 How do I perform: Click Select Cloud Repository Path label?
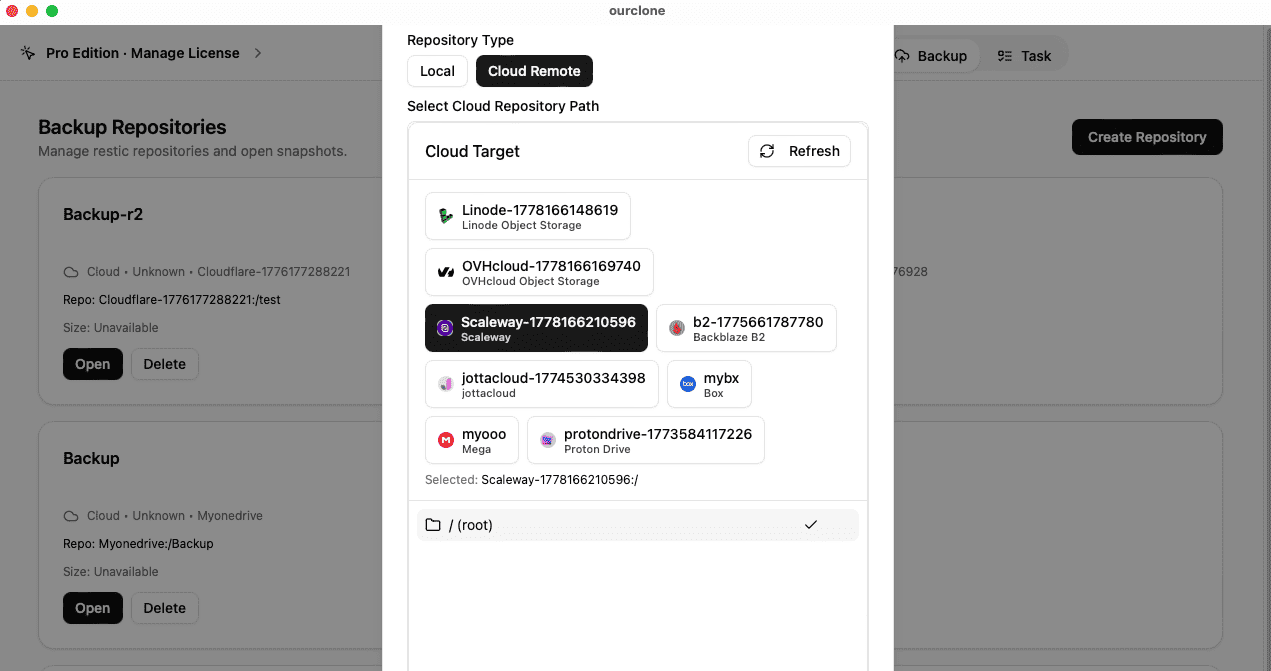503,106
